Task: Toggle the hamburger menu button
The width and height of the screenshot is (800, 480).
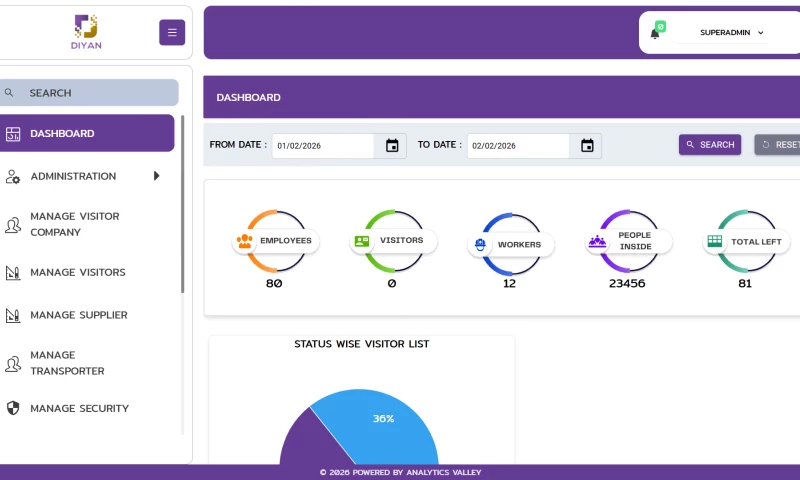Action: (x=172, y=32)
